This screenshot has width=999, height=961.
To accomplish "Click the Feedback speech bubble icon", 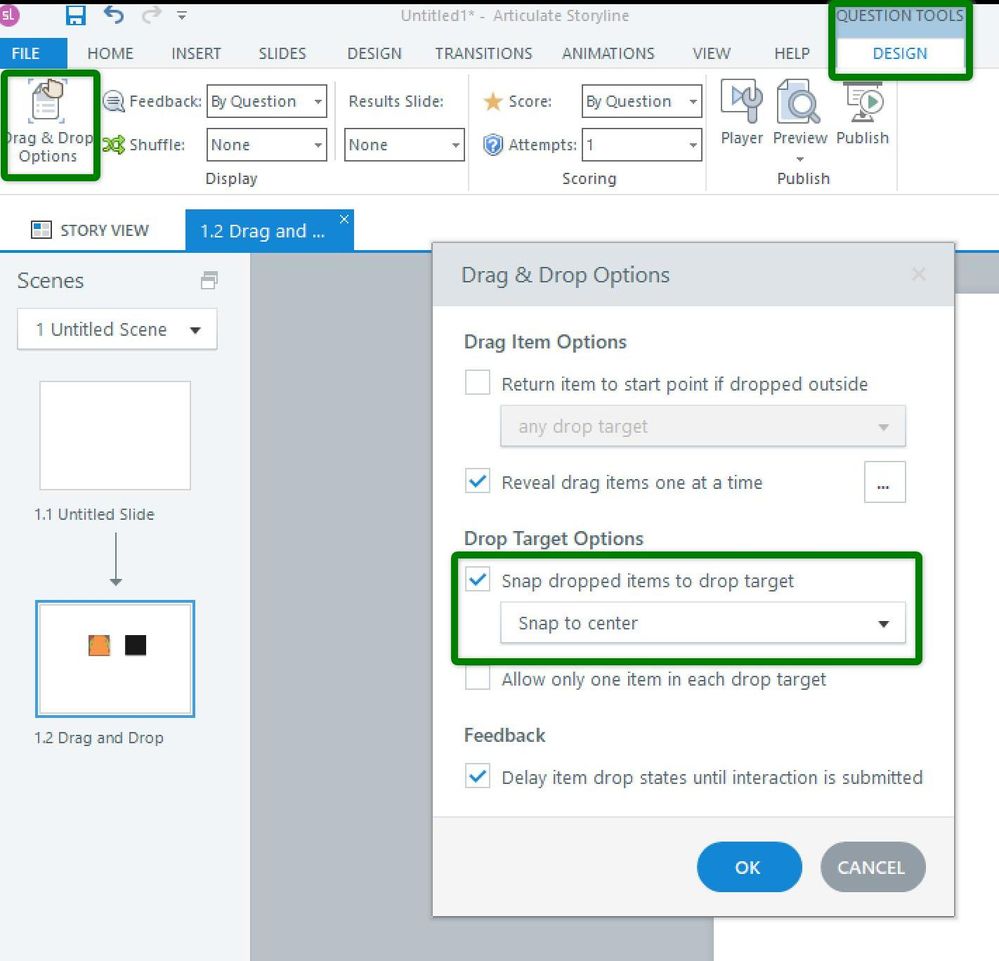I will pos(113,101).
